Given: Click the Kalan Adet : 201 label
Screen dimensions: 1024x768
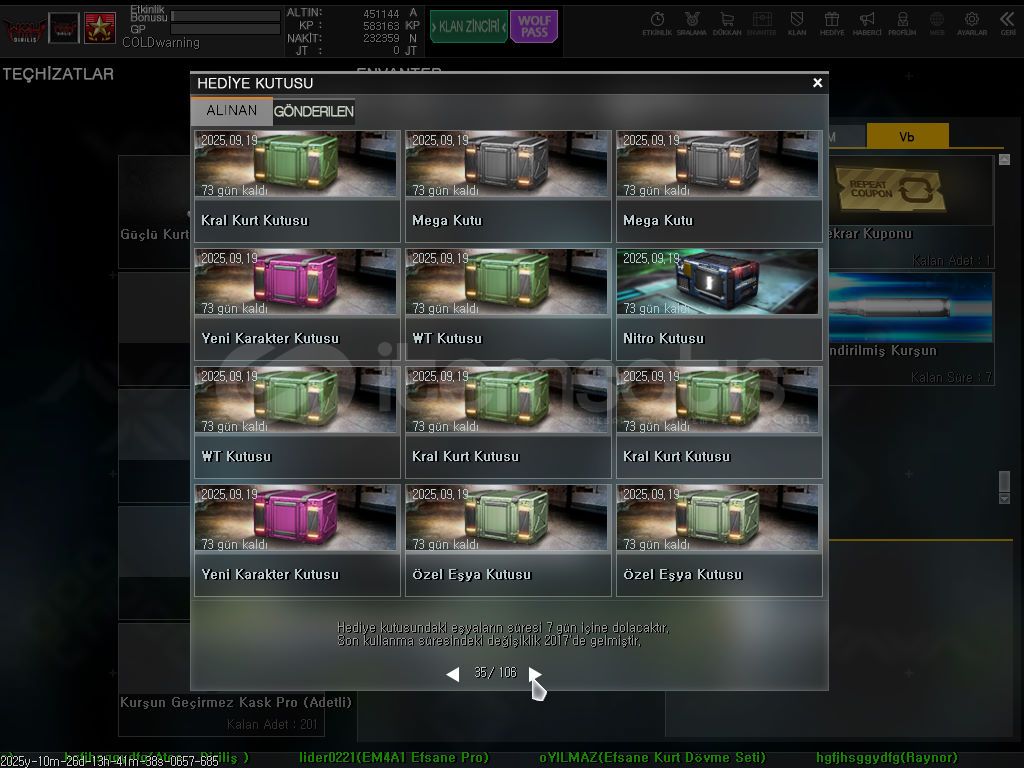Looking at the screenshot, I should tap(272, 724).
